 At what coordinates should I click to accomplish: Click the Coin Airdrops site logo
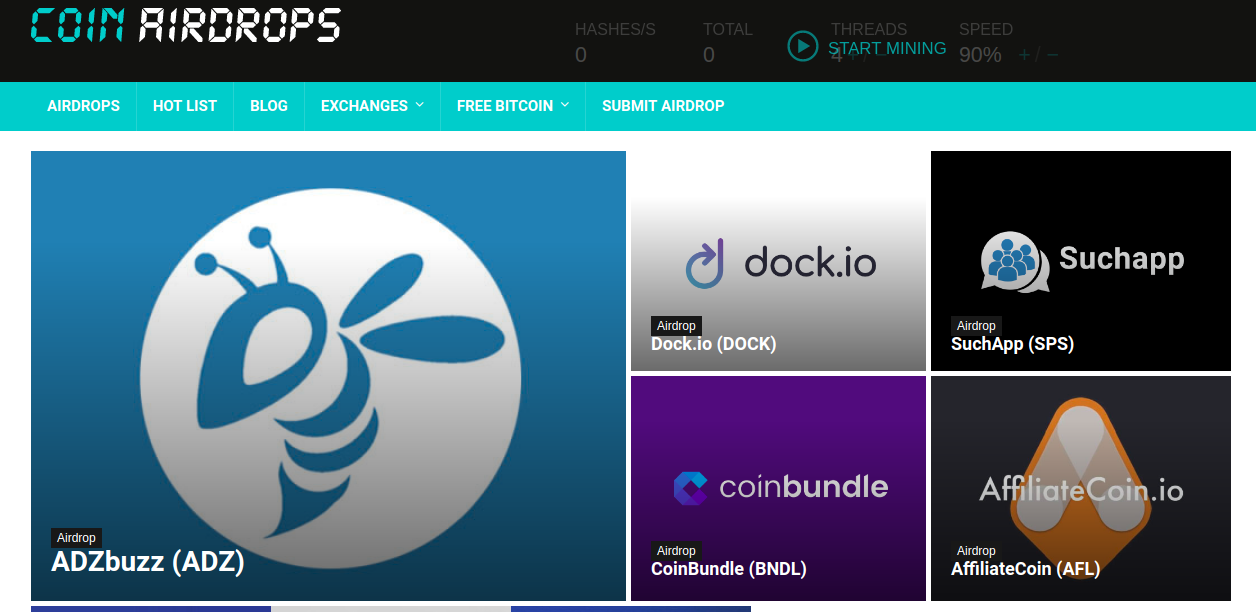(x=185, y=24)
